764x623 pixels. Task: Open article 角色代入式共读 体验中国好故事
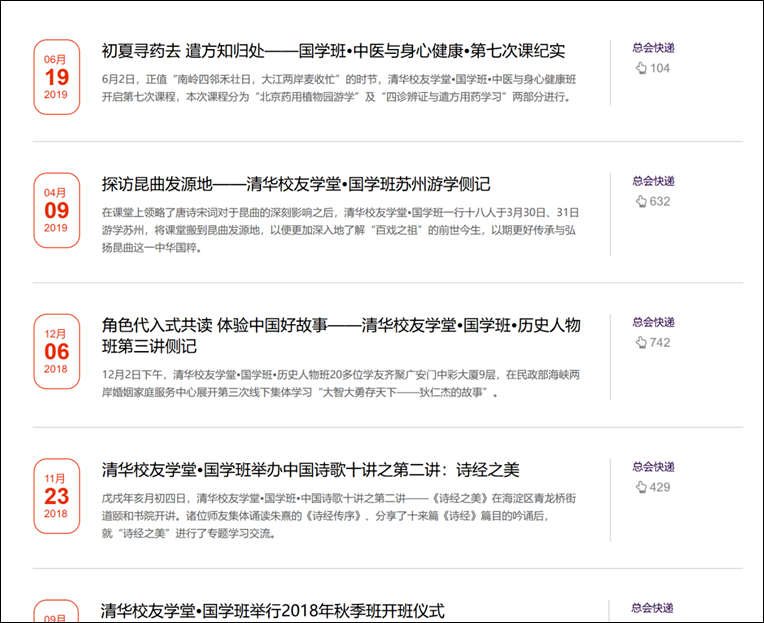pos(341,336)
